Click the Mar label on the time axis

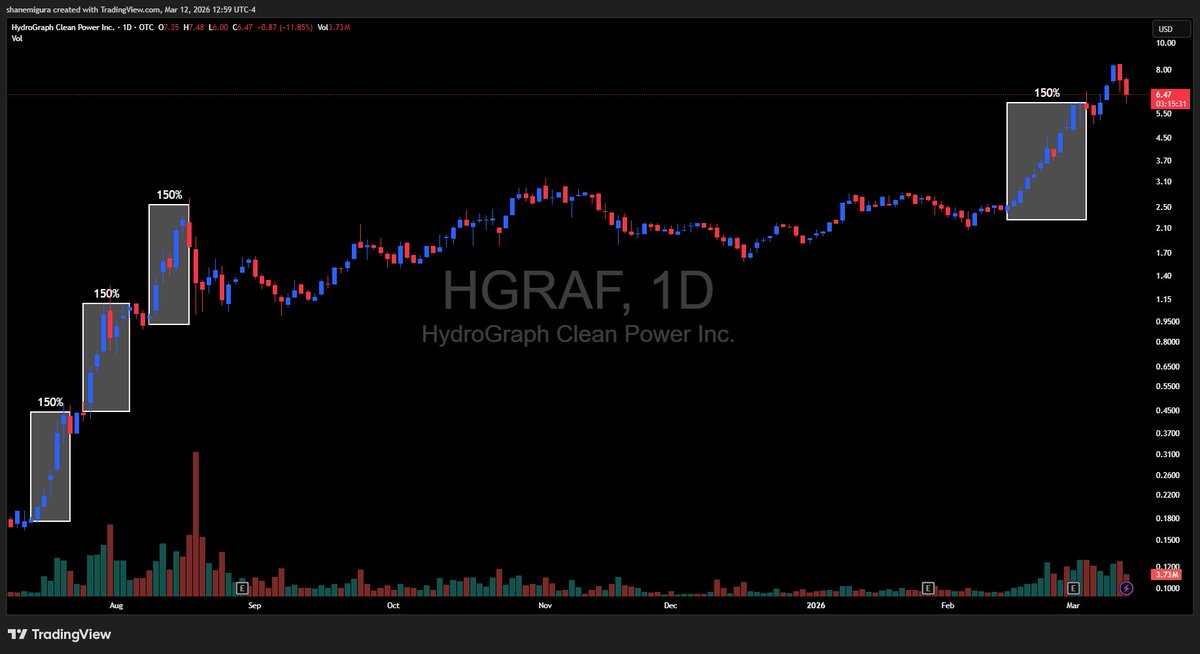click(x=1073, y=605)
